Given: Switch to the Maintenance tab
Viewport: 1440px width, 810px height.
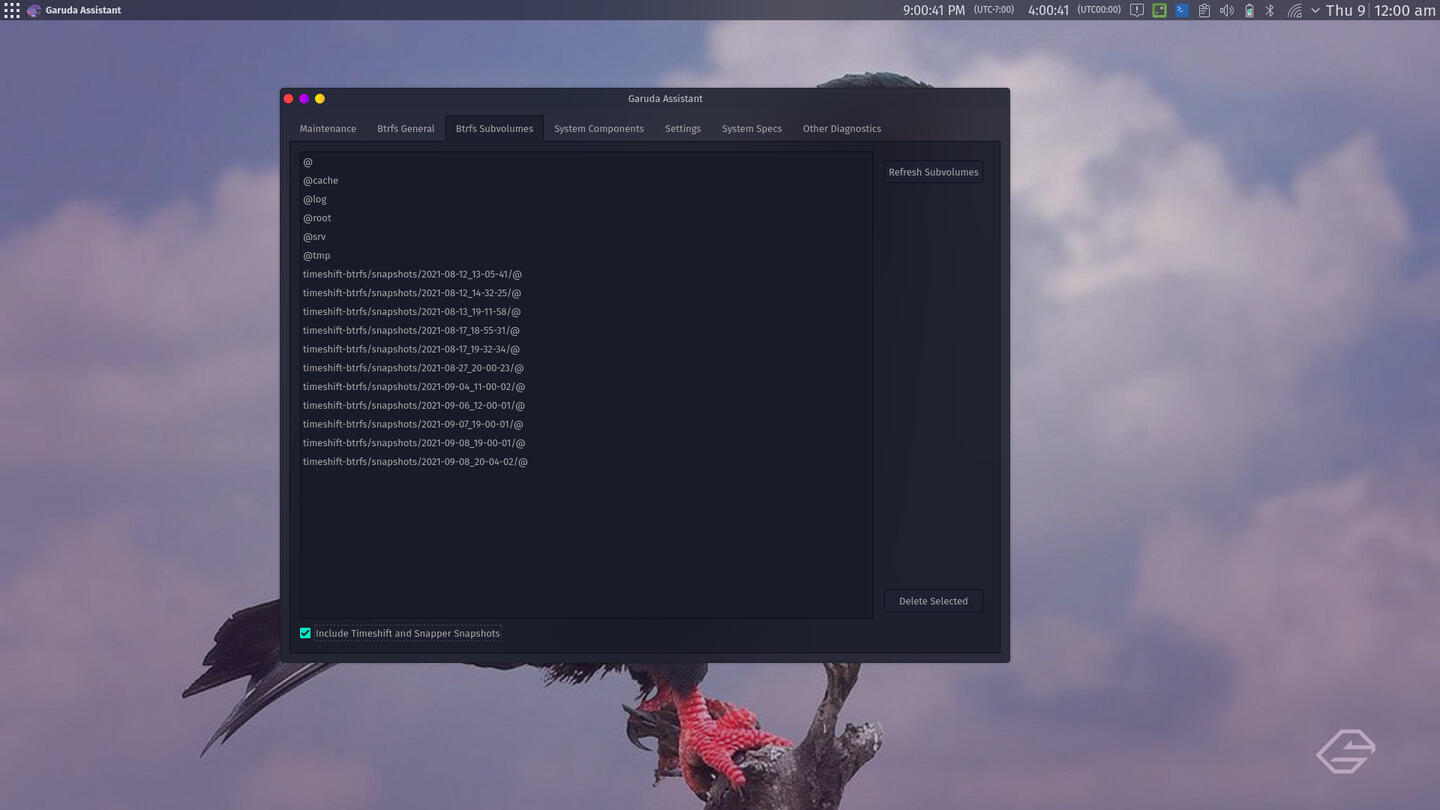Looking at the screenshot, I should pyautogui.click(x=328, y=128).
